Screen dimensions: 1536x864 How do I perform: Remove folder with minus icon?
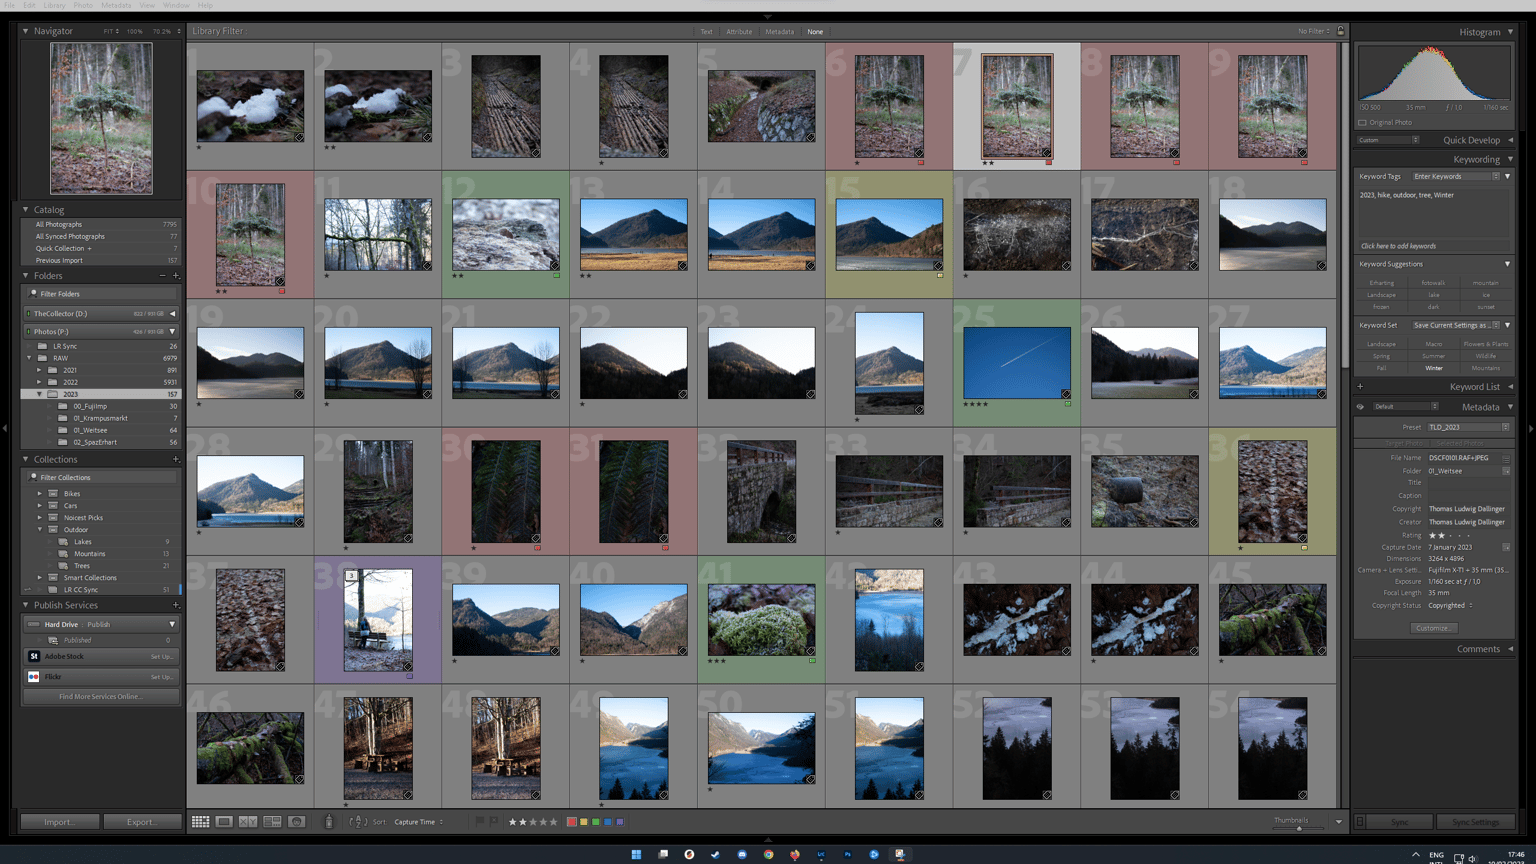pos(162,276)
